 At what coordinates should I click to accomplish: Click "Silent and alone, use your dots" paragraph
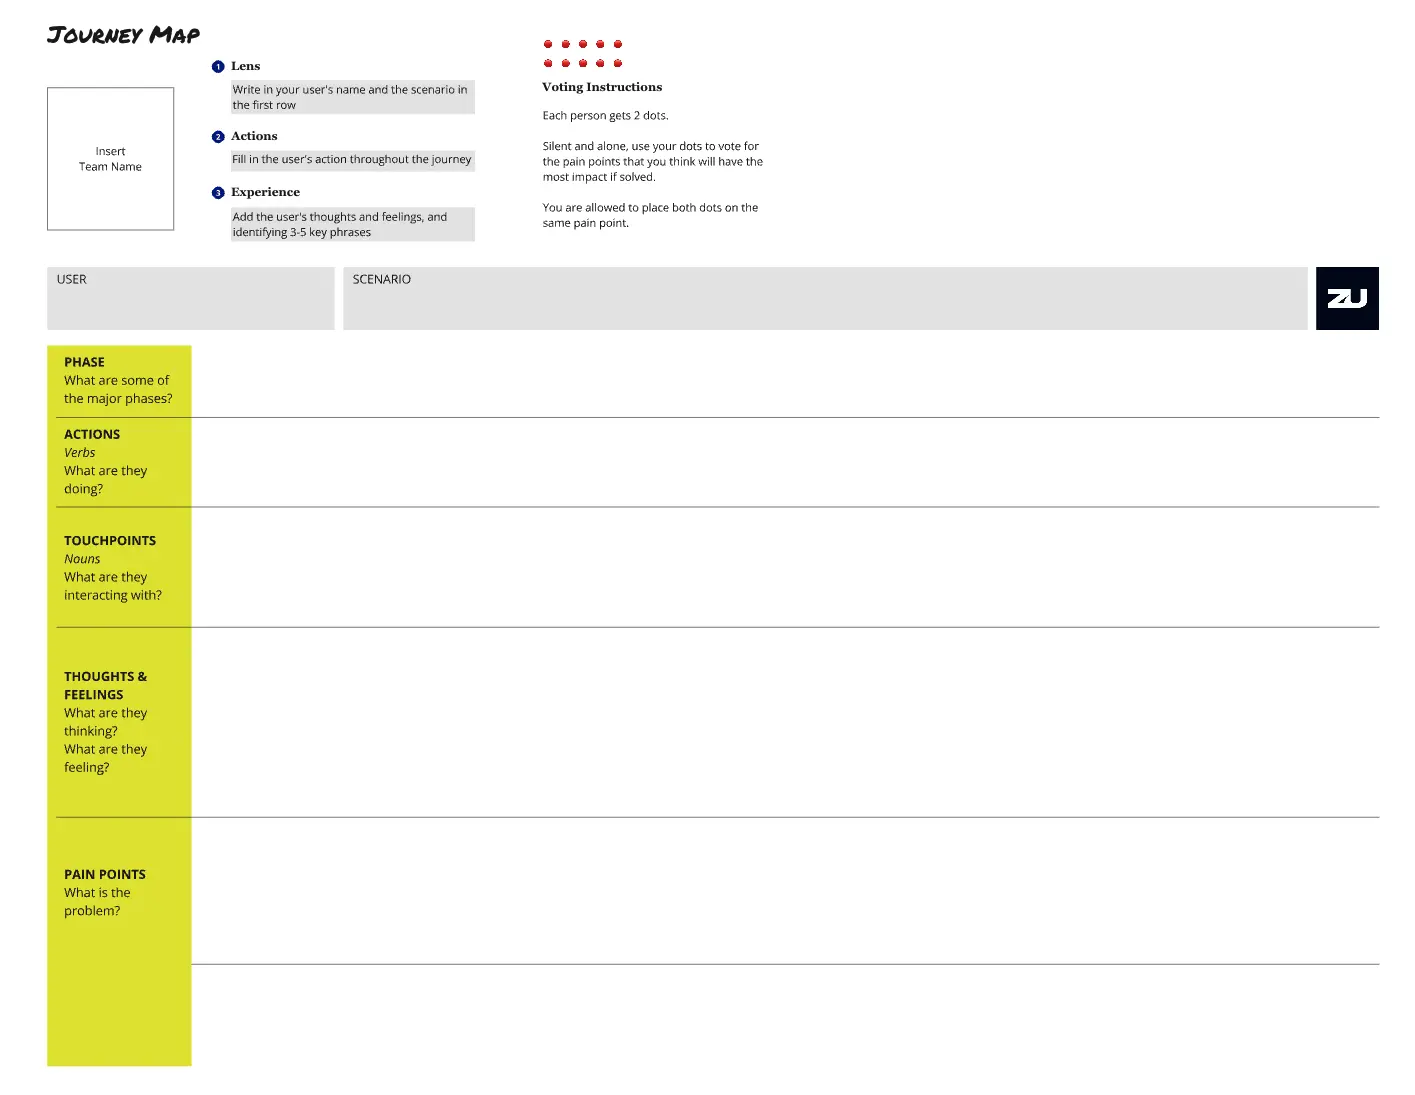652,161
